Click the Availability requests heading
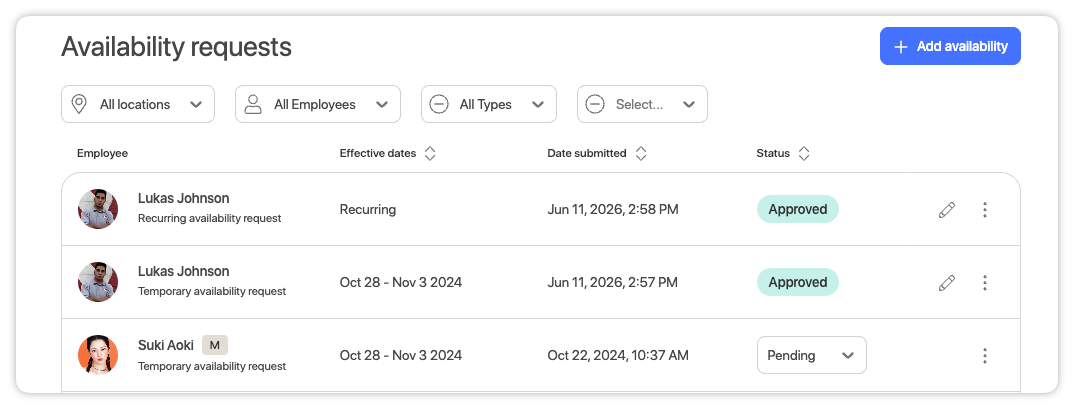 pyautogui.click(x=176, y=47)
